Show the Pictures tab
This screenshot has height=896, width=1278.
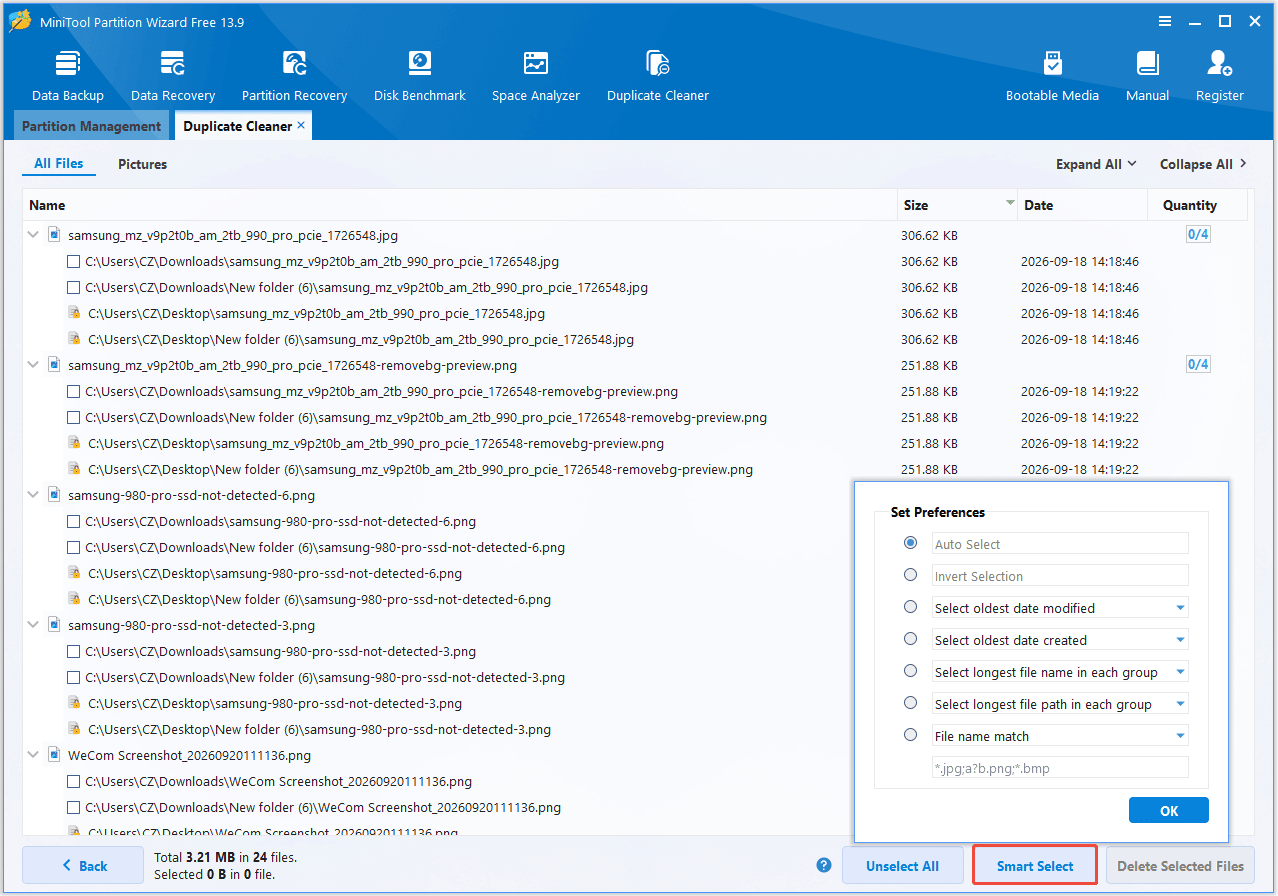(x=143, y=164)
